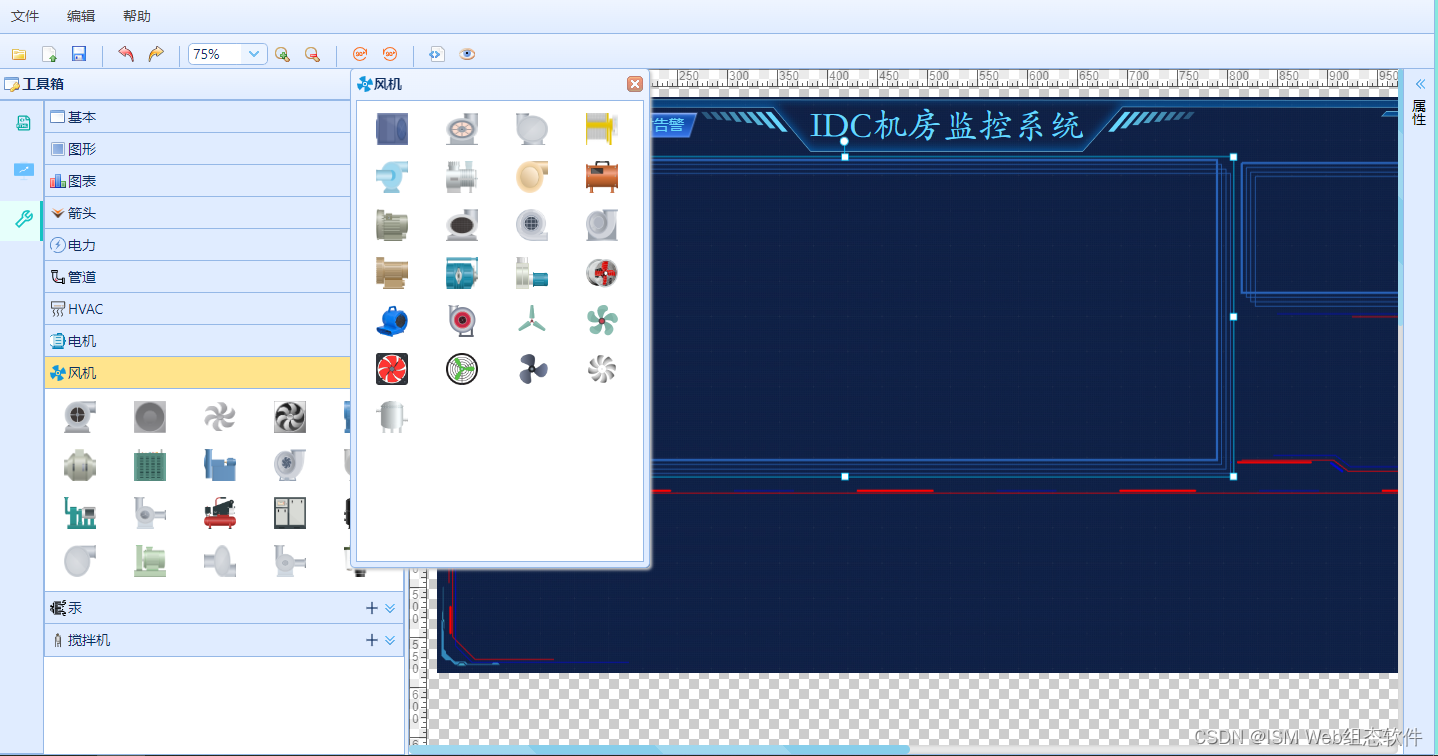Image resolution: width=1438 pixels, height=756 pixels.
Task: Select the red air compressor in toolbox
Action: click(220, 513)
